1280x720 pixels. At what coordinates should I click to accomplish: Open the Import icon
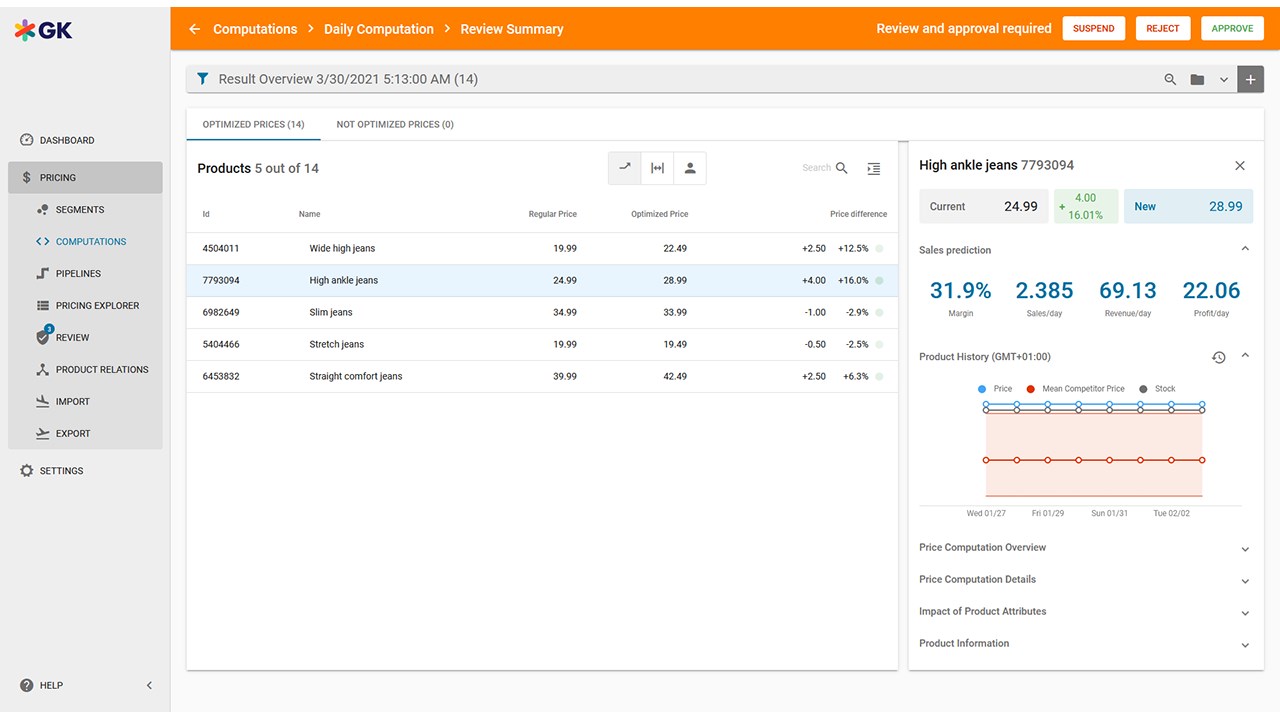[x=42, y=402]
